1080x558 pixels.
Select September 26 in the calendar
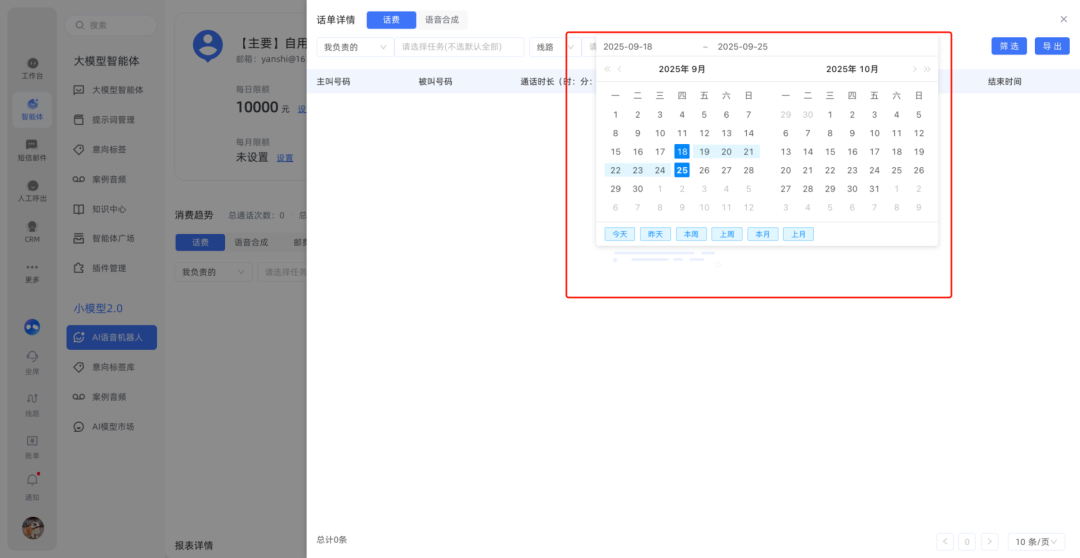704,170
